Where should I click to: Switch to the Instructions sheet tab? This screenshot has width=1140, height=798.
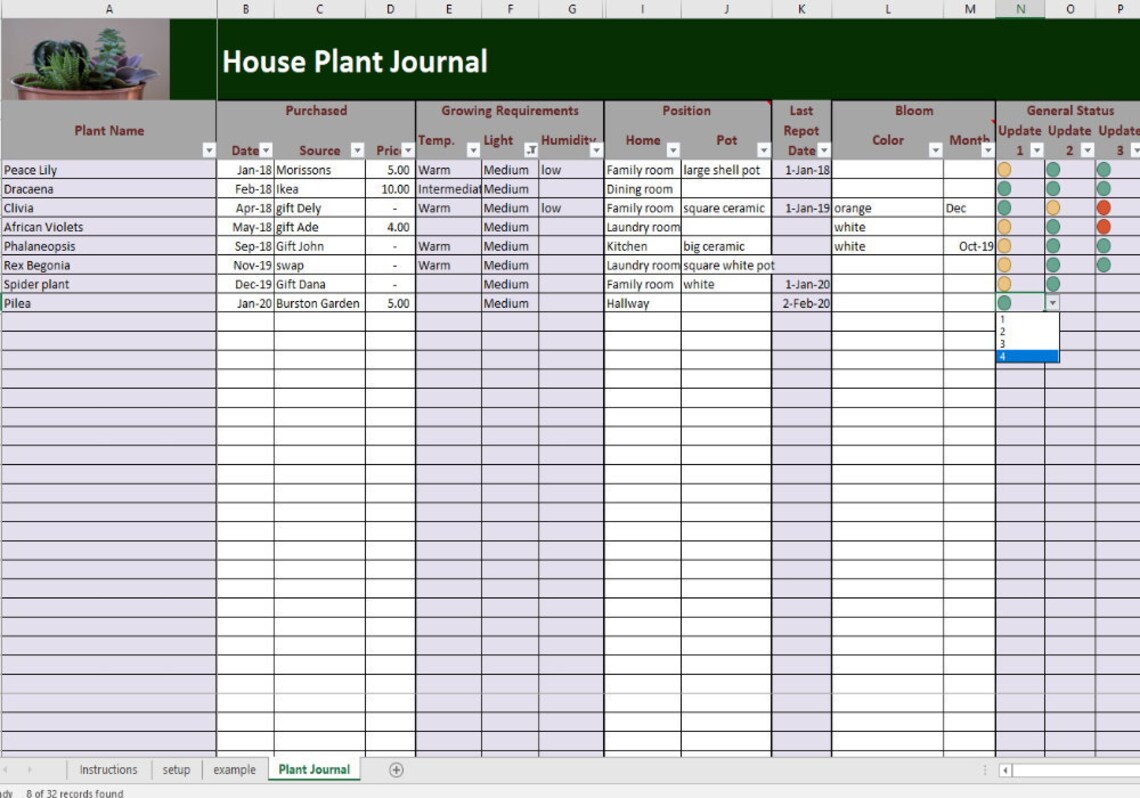point(107,770)
